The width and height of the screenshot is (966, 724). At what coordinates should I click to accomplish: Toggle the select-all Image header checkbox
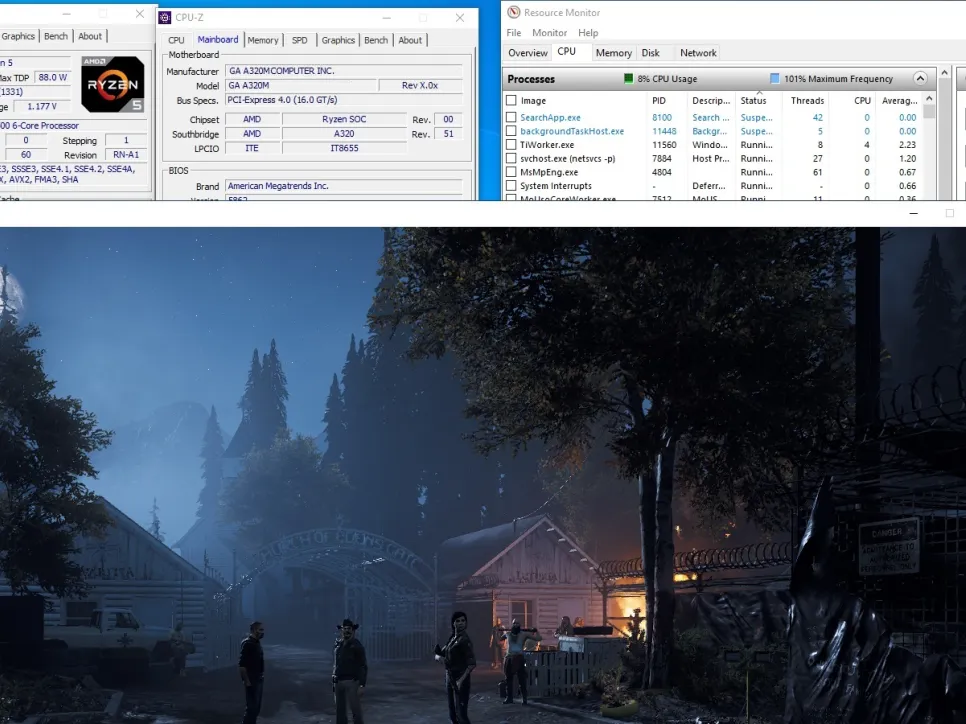coord(511,100)
